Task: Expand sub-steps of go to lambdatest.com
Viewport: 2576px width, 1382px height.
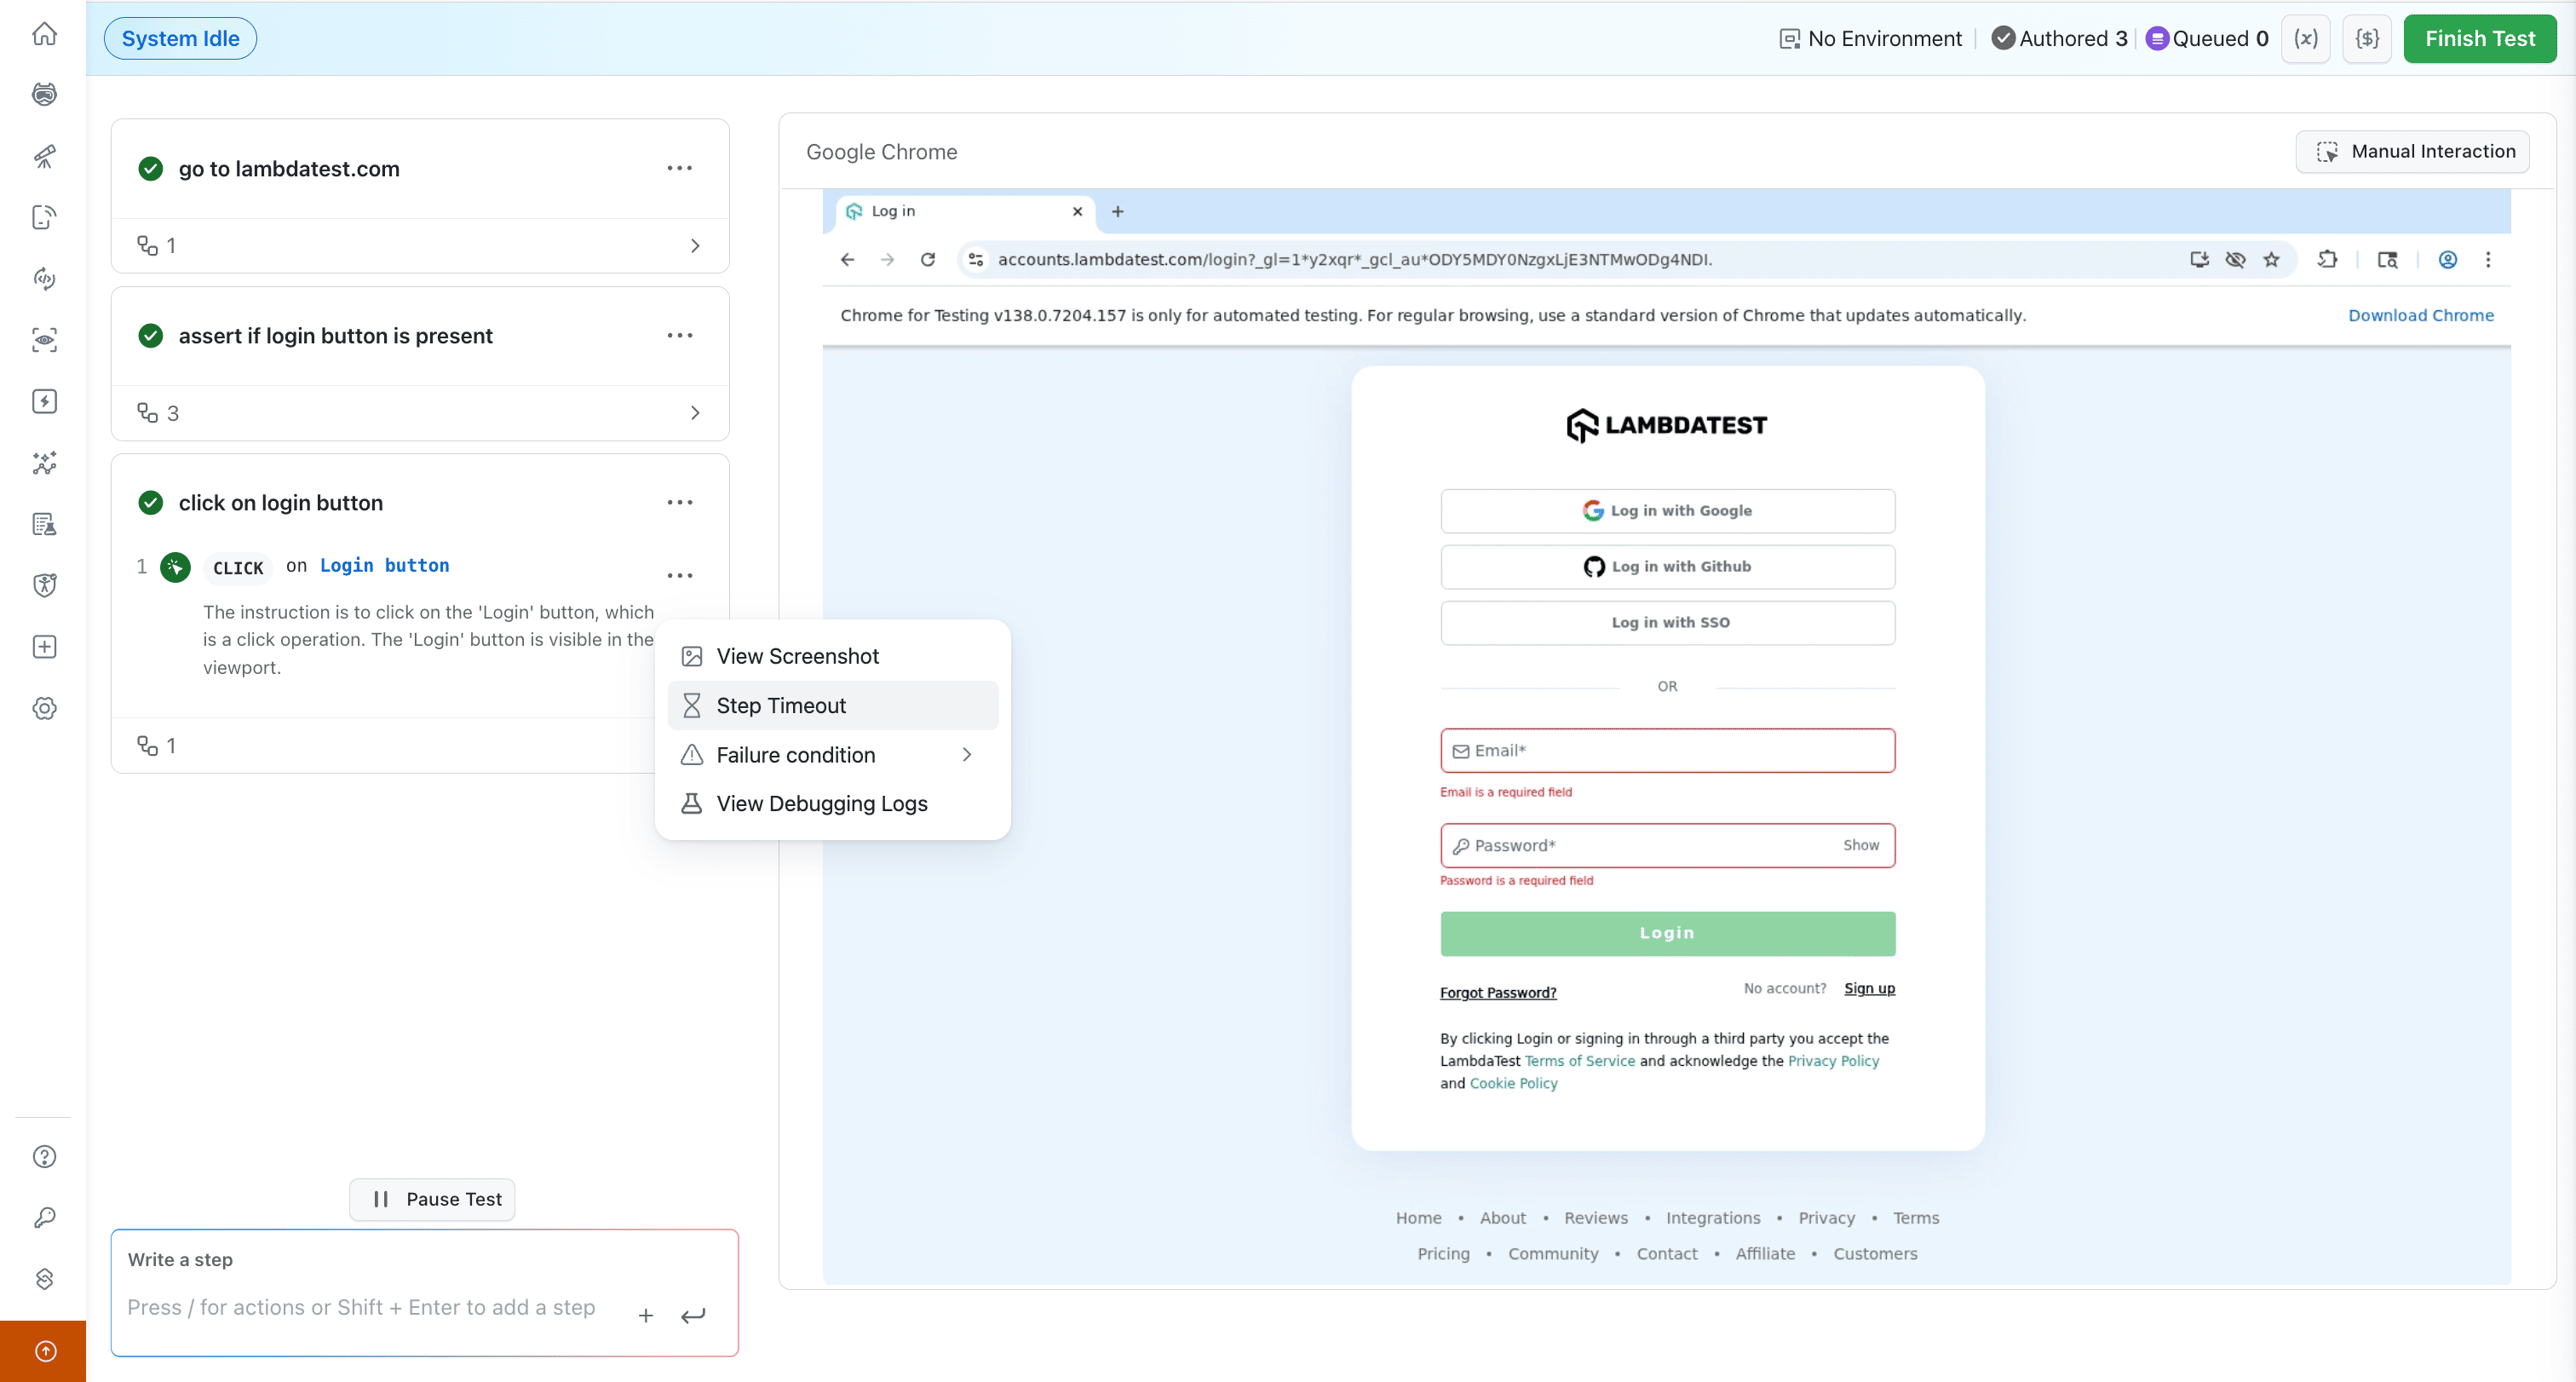Action: coord(694,246)
